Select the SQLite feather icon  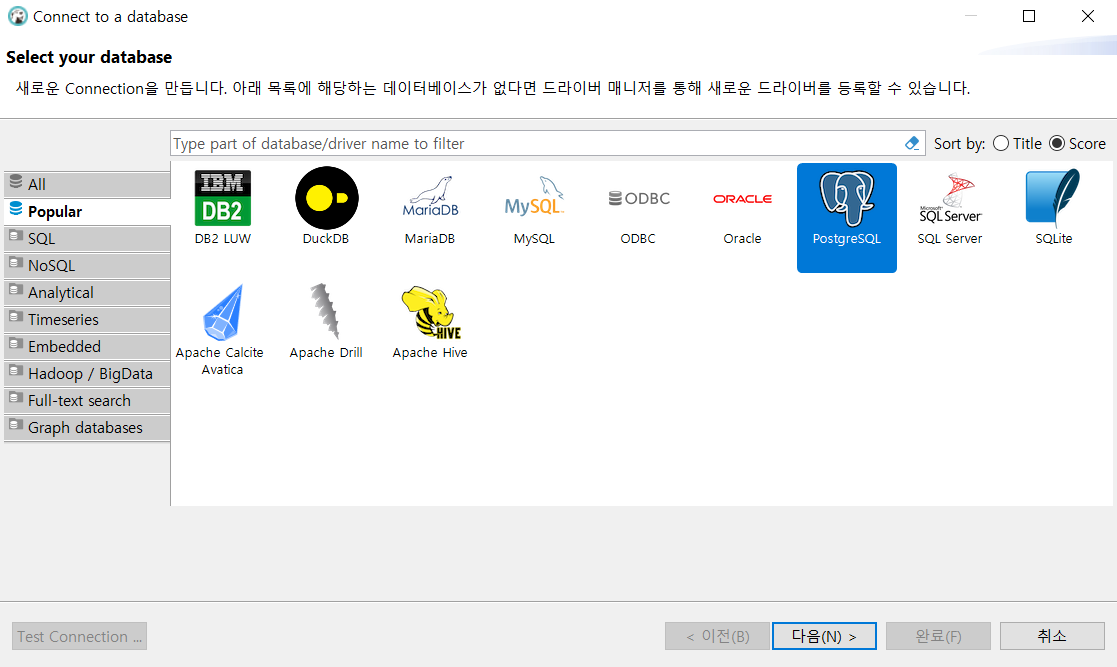point(1053,199)
